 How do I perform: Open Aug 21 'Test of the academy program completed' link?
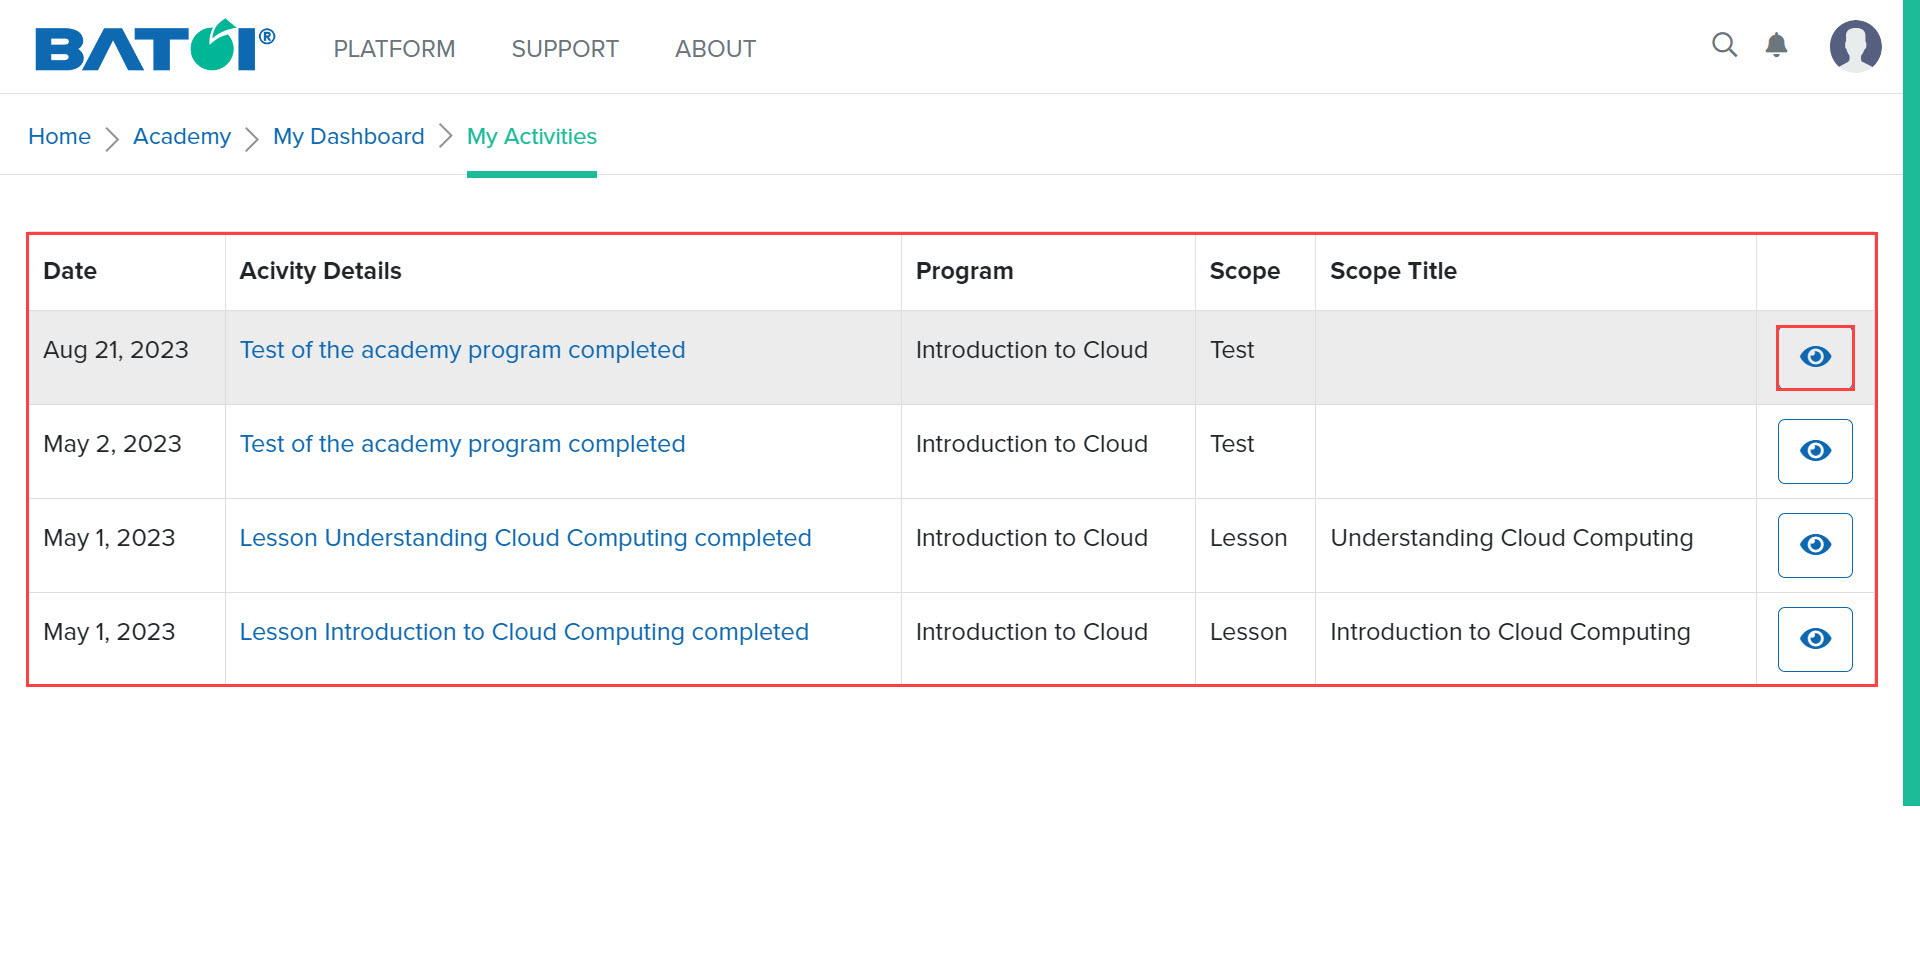[x=462, y=350]
